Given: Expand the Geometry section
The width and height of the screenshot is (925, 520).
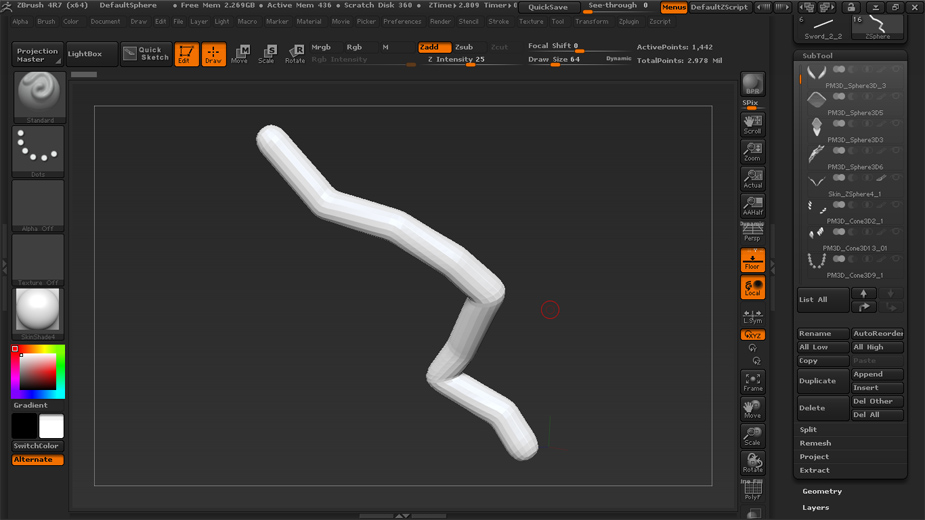Looking at the screenshot, I should (x=822, y=491).
